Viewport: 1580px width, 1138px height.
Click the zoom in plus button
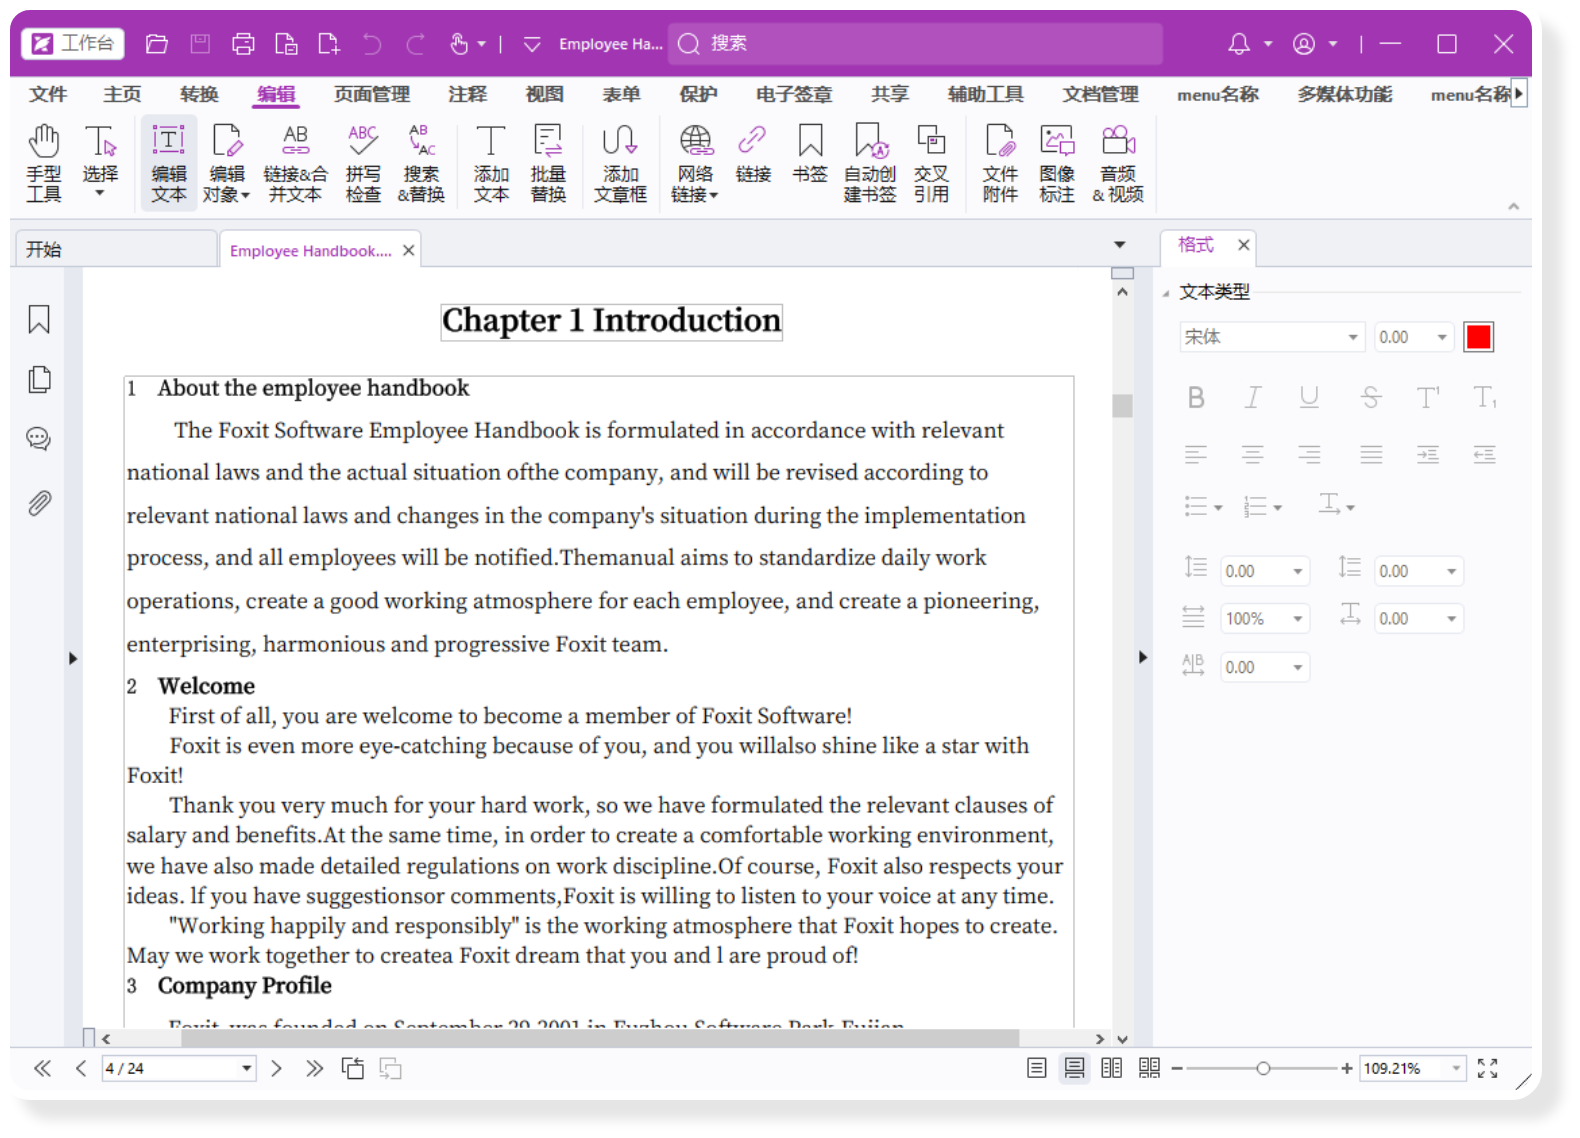click(1347, 1068)
